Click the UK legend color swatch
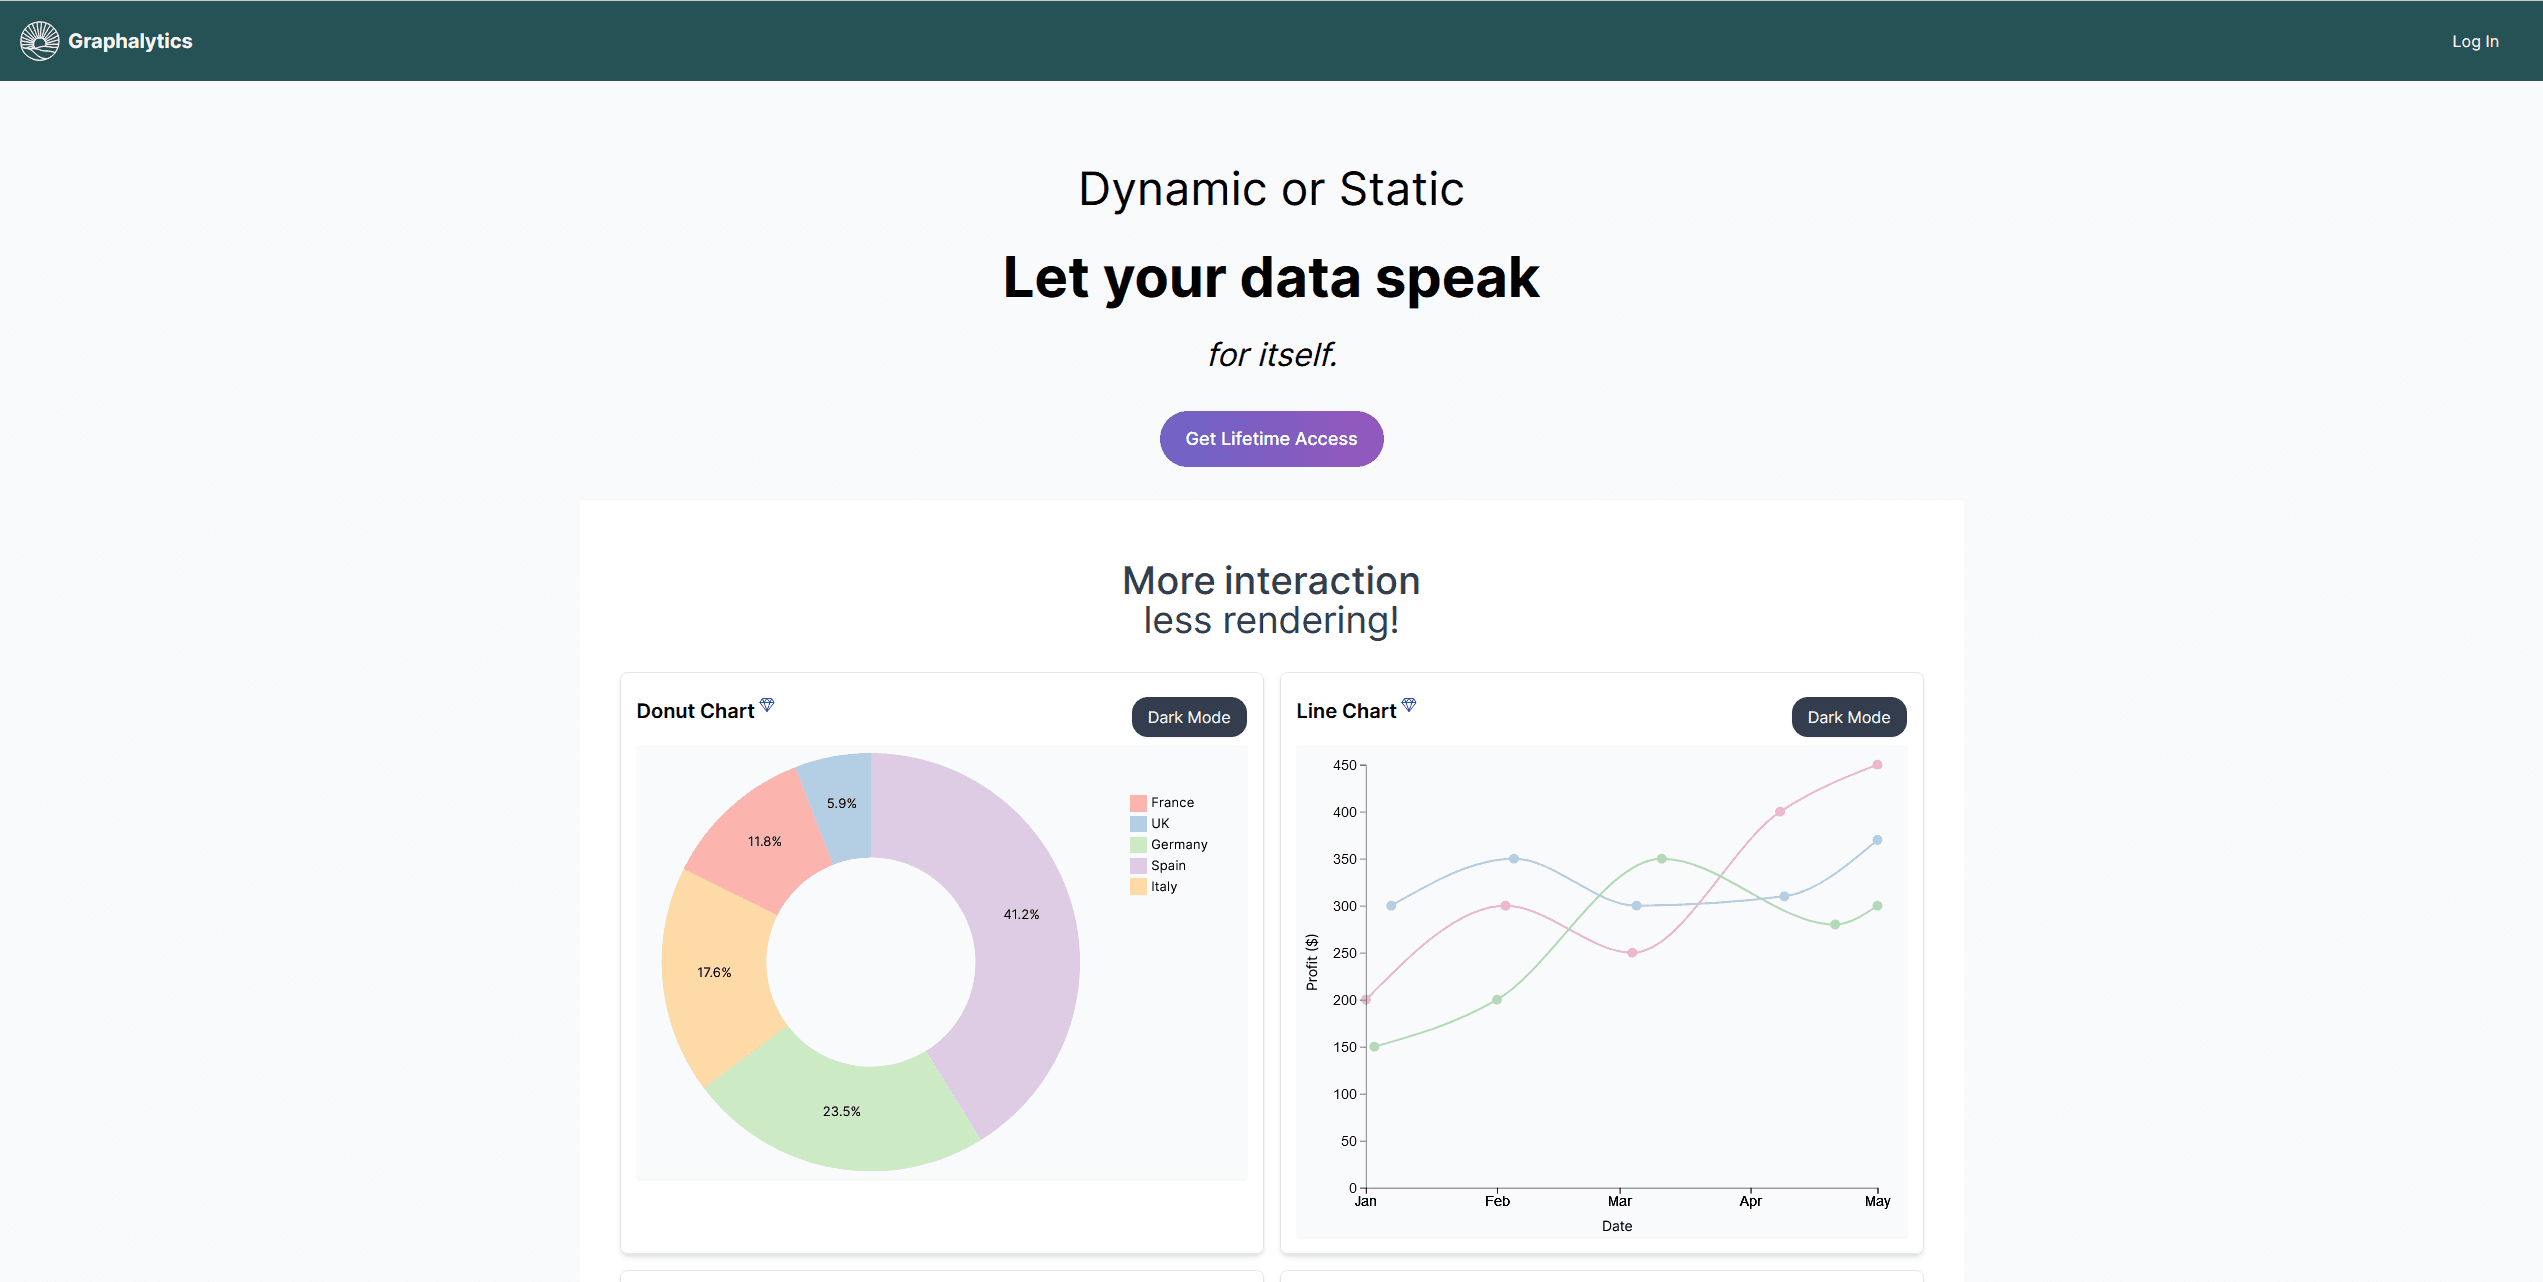 click(1138, 824)
